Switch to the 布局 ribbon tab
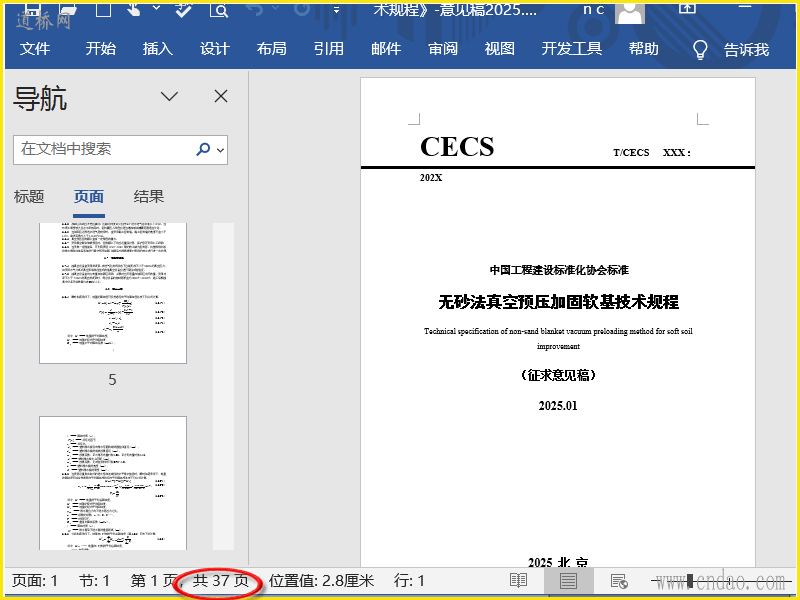The image size is (800, 600). pos(271,49)
